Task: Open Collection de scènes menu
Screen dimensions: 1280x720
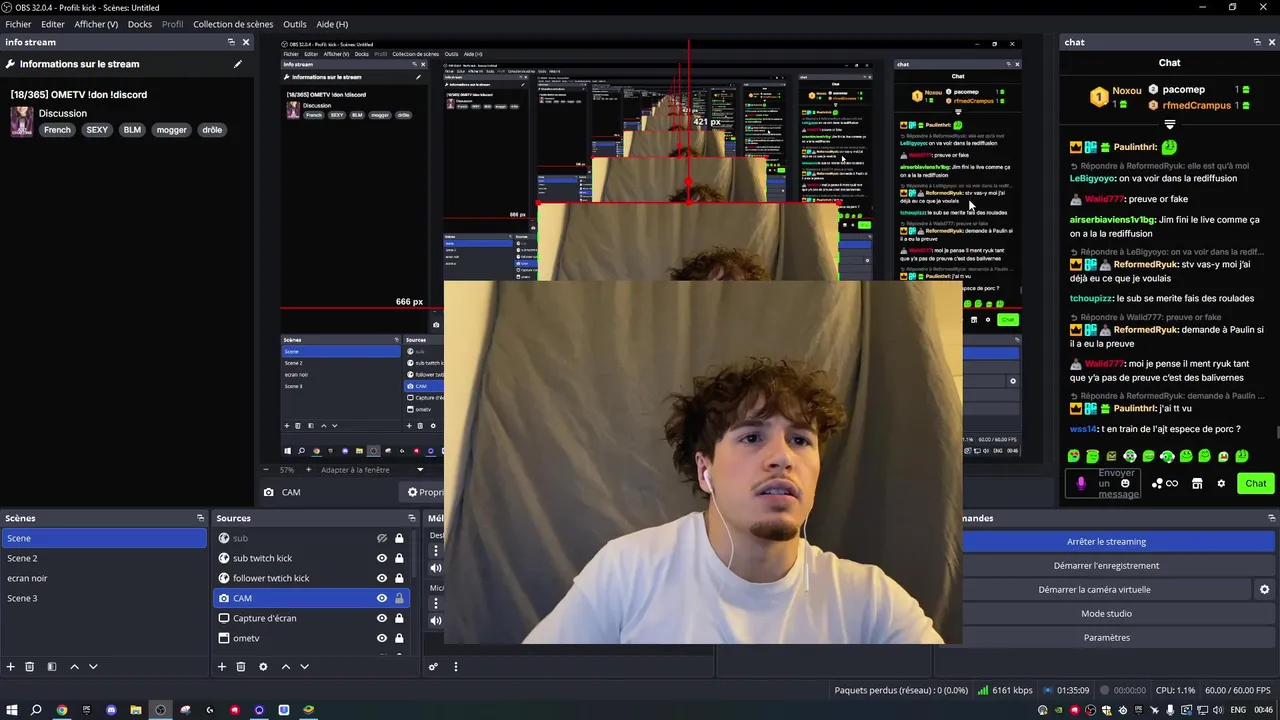Action: point(233,24)
